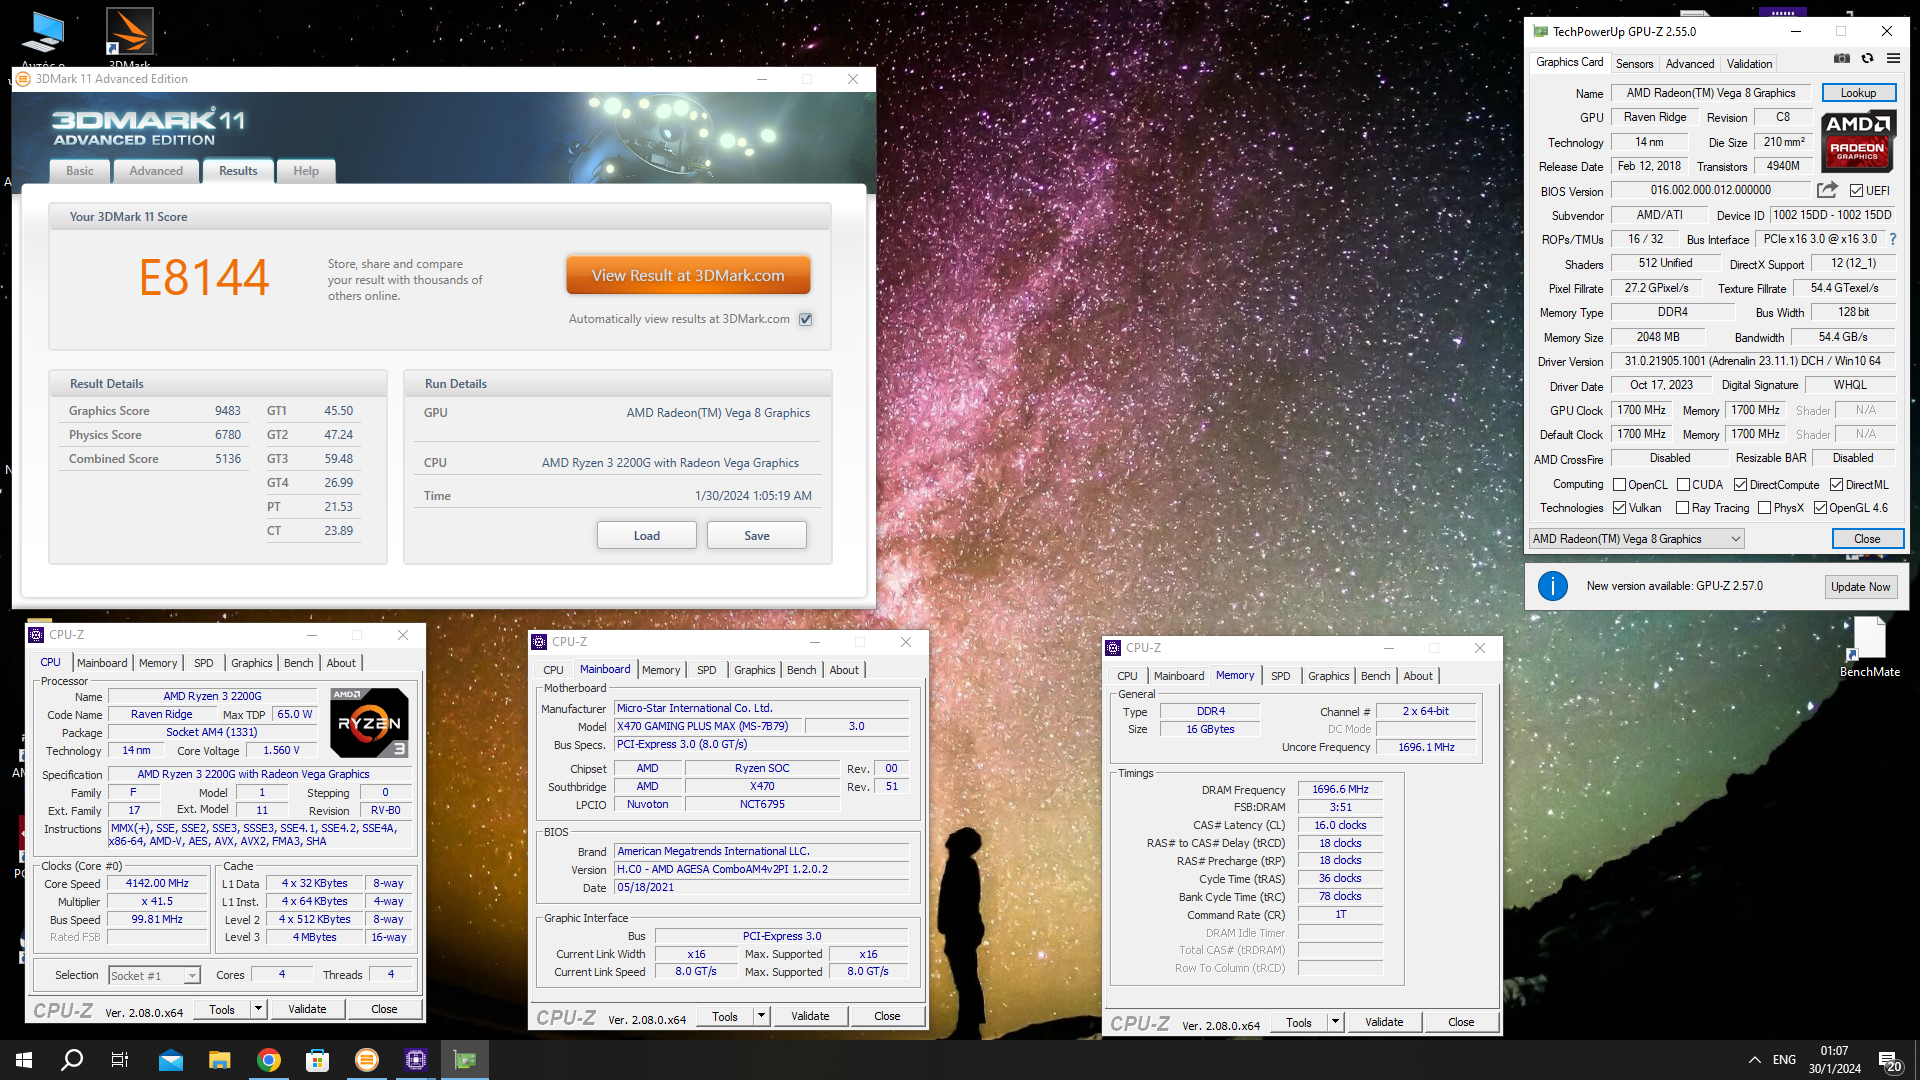Expand Tools arrow in CPU-Z CPU window

point(258,1009)
